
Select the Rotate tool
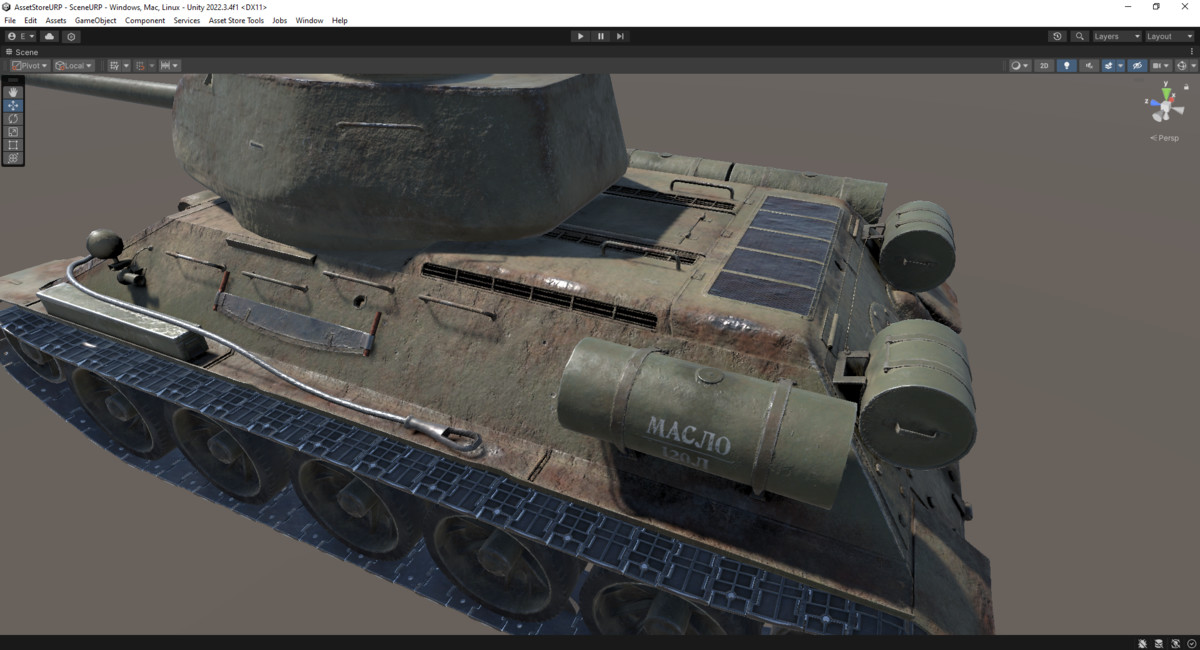(x=12, y=118)
